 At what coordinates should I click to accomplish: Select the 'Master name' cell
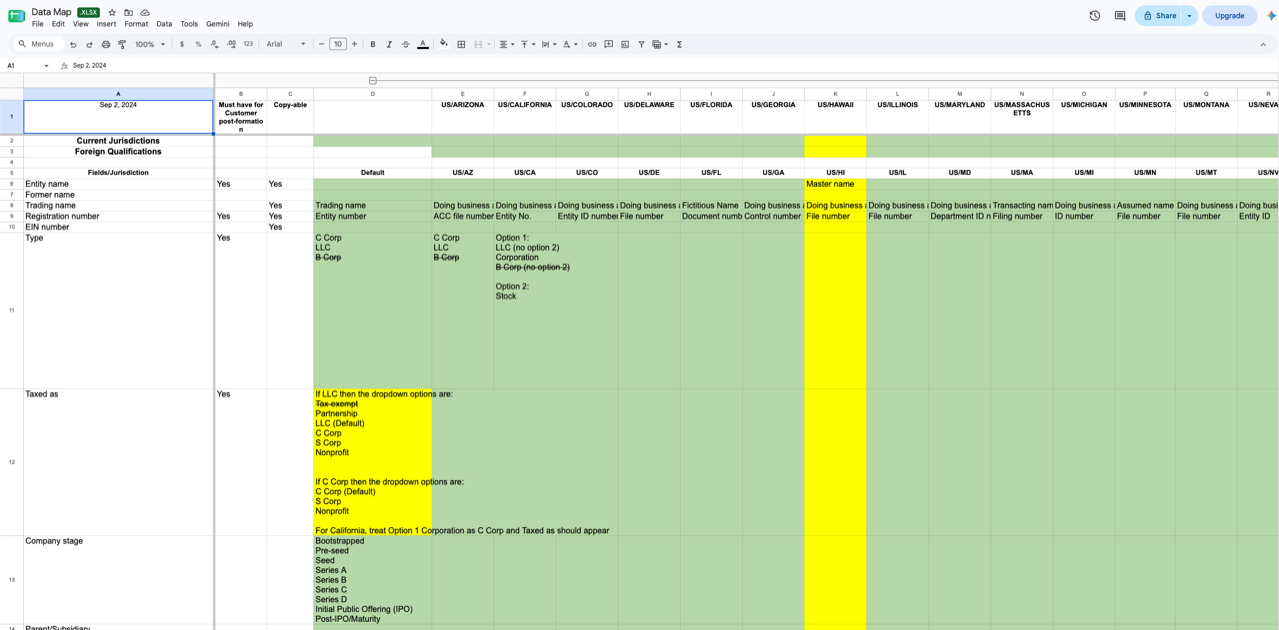835,184
